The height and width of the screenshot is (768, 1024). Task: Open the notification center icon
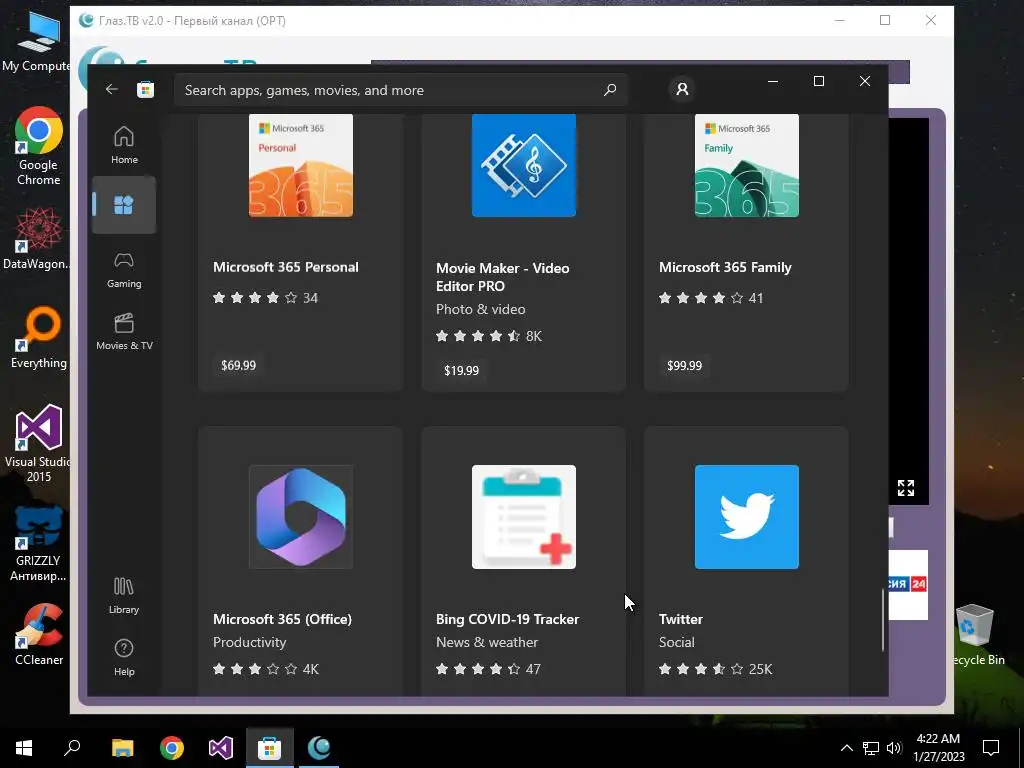(x=991, y=748)
